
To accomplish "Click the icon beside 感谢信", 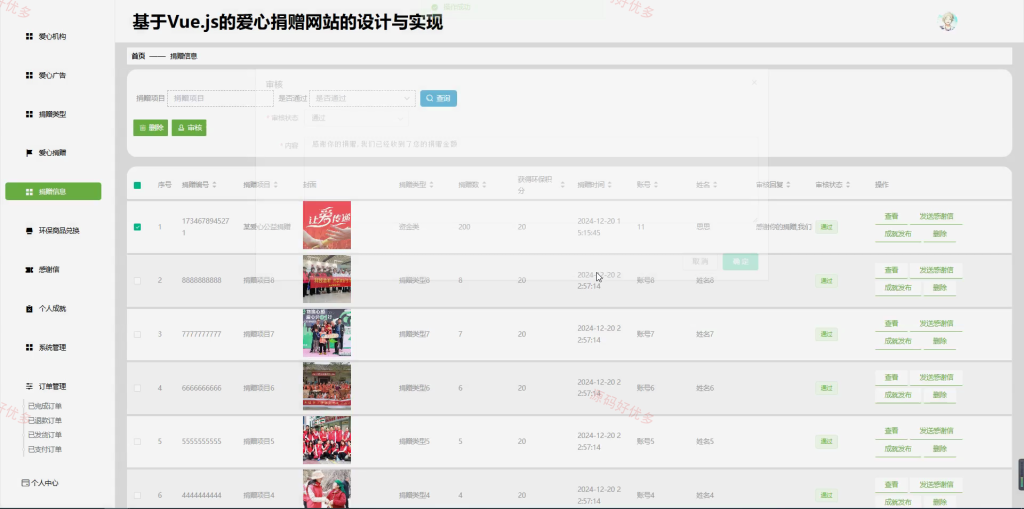I will 29,270.
